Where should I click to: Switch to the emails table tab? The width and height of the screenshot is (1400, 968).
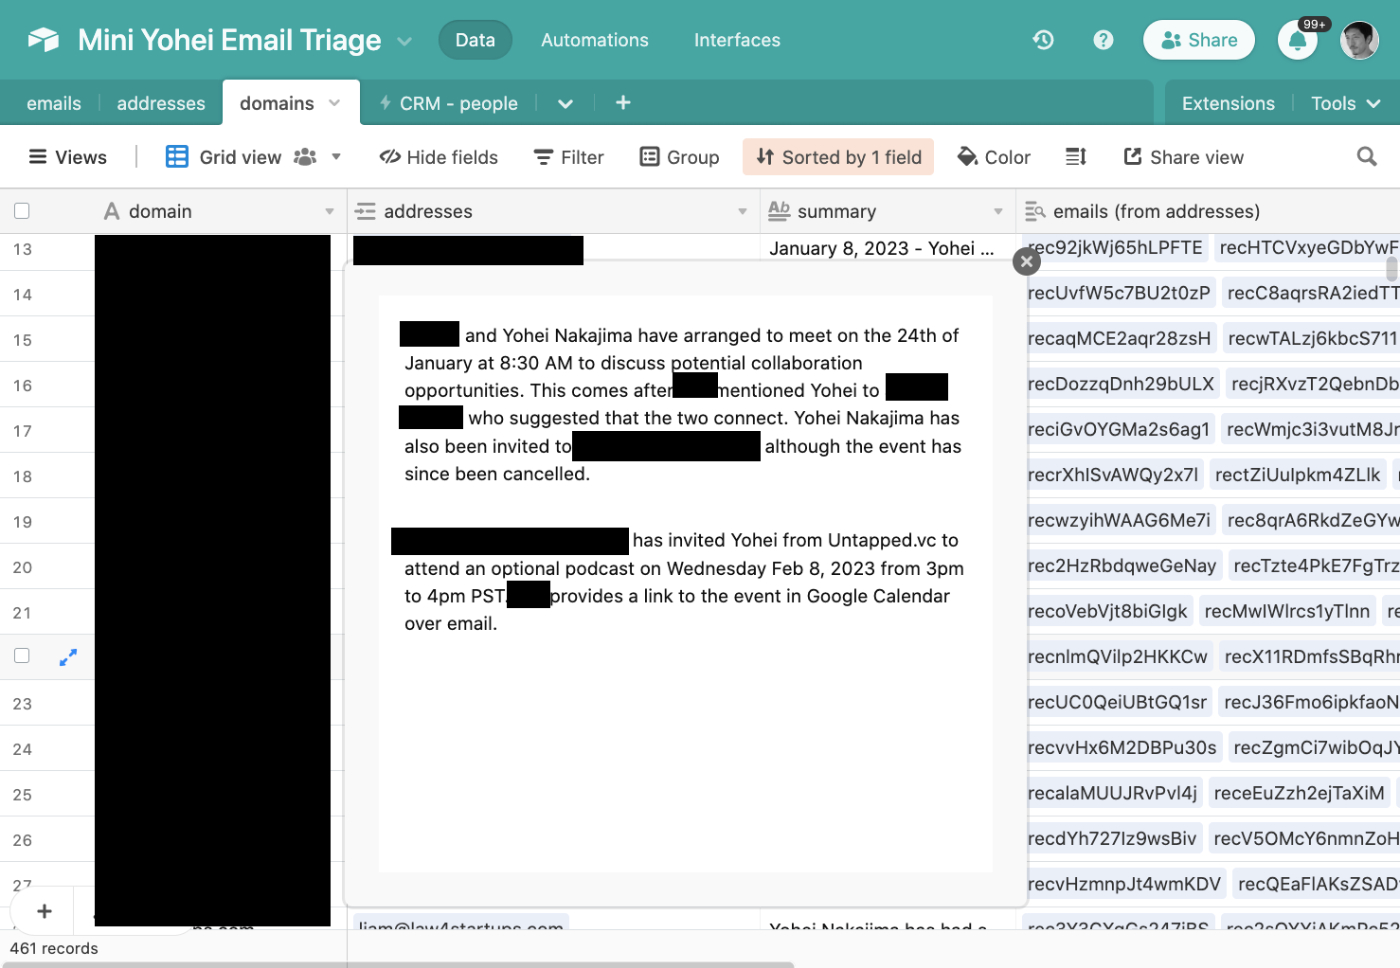click(x=54, y=104)
